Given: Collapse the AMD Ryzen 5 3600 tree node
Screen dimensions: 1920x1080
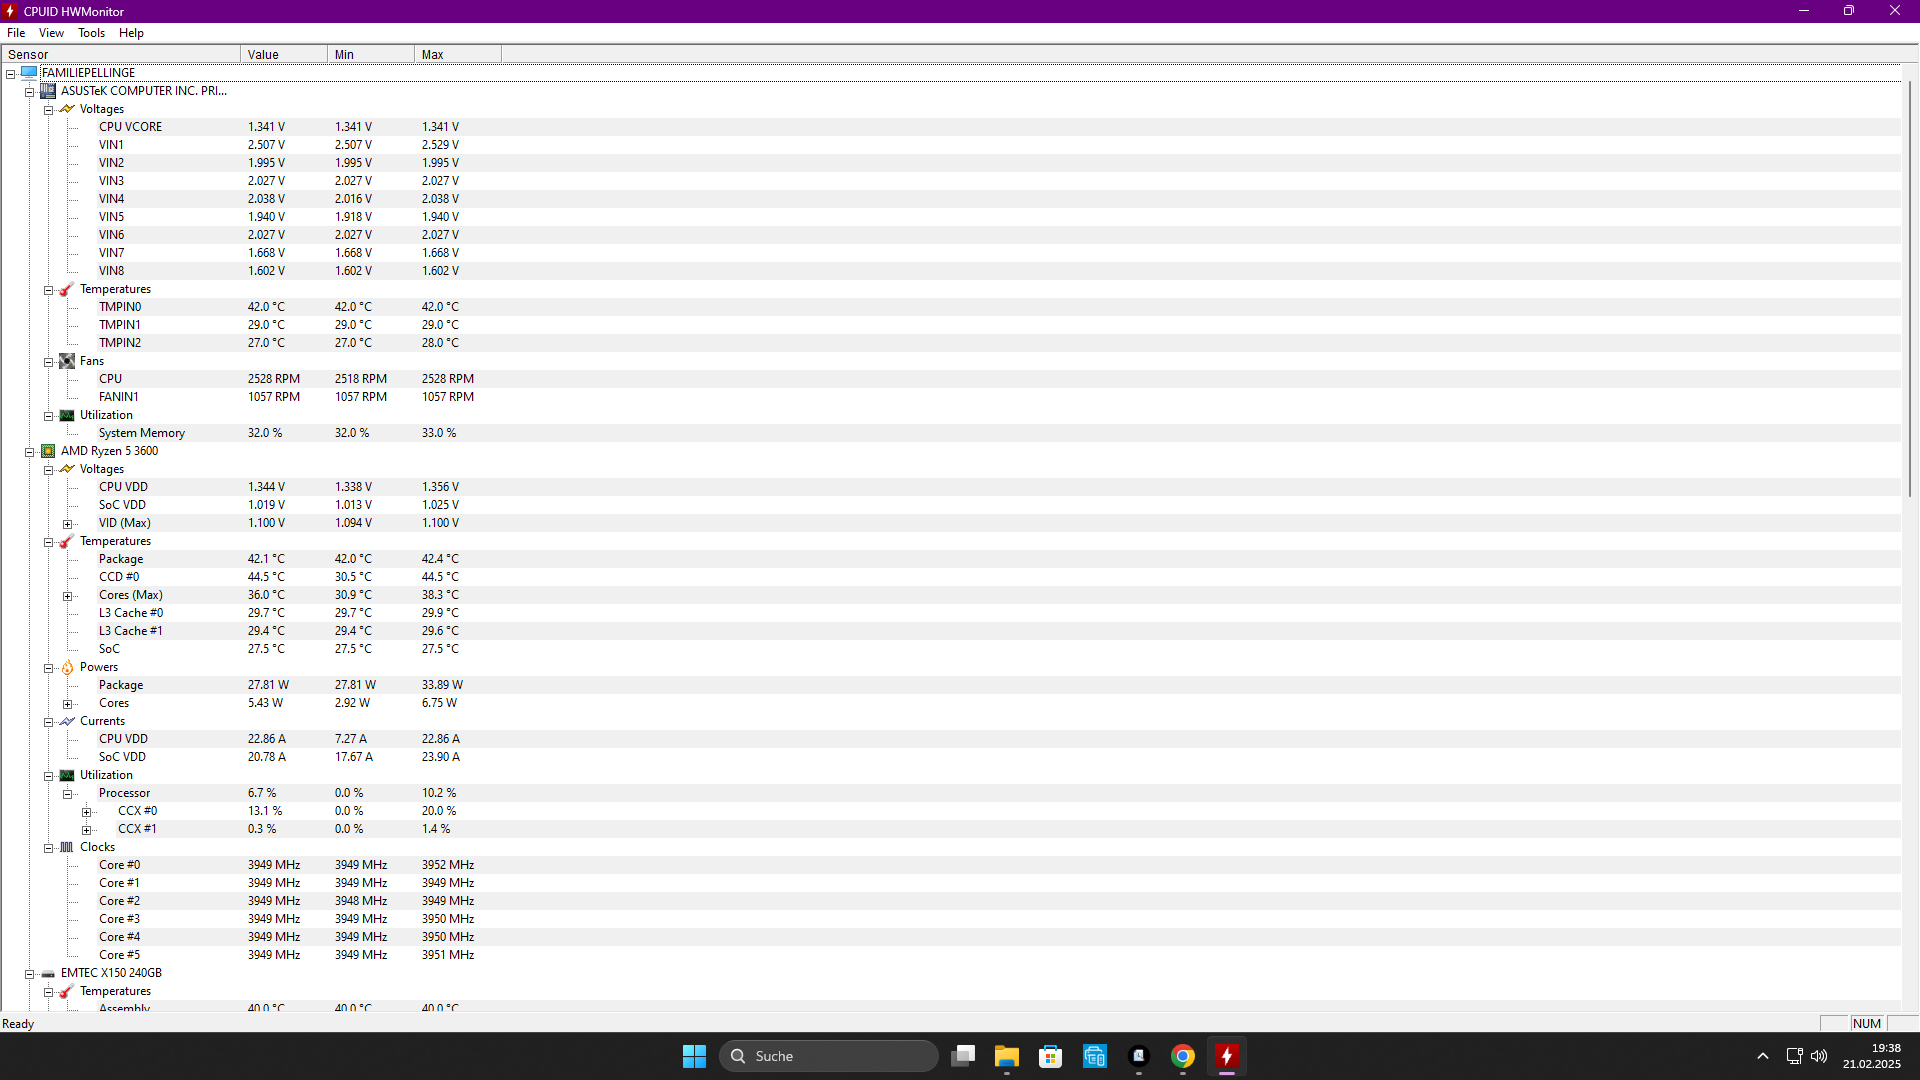Looking at the screenshot, I should point(30,452).
